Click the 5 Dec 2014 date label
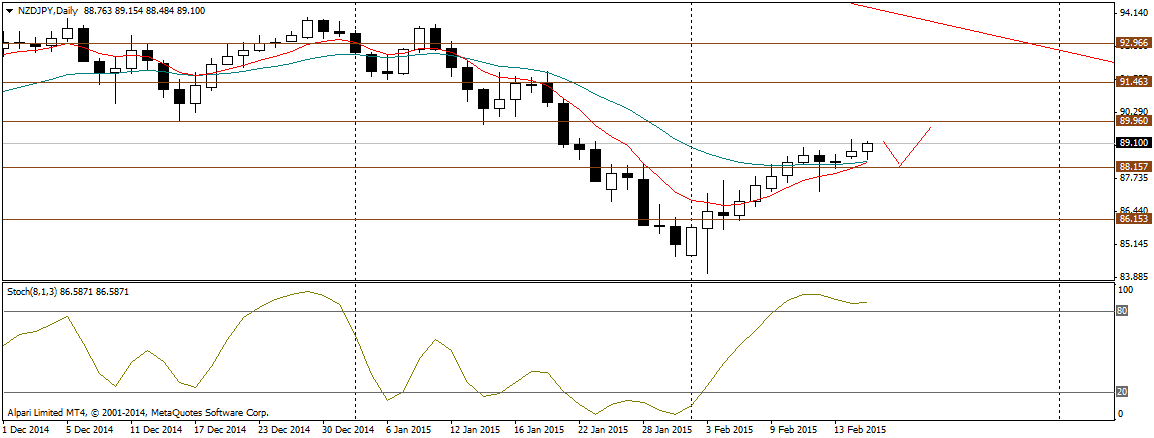1154x438 pixels. pyautogui.click(x=90, y=429)
